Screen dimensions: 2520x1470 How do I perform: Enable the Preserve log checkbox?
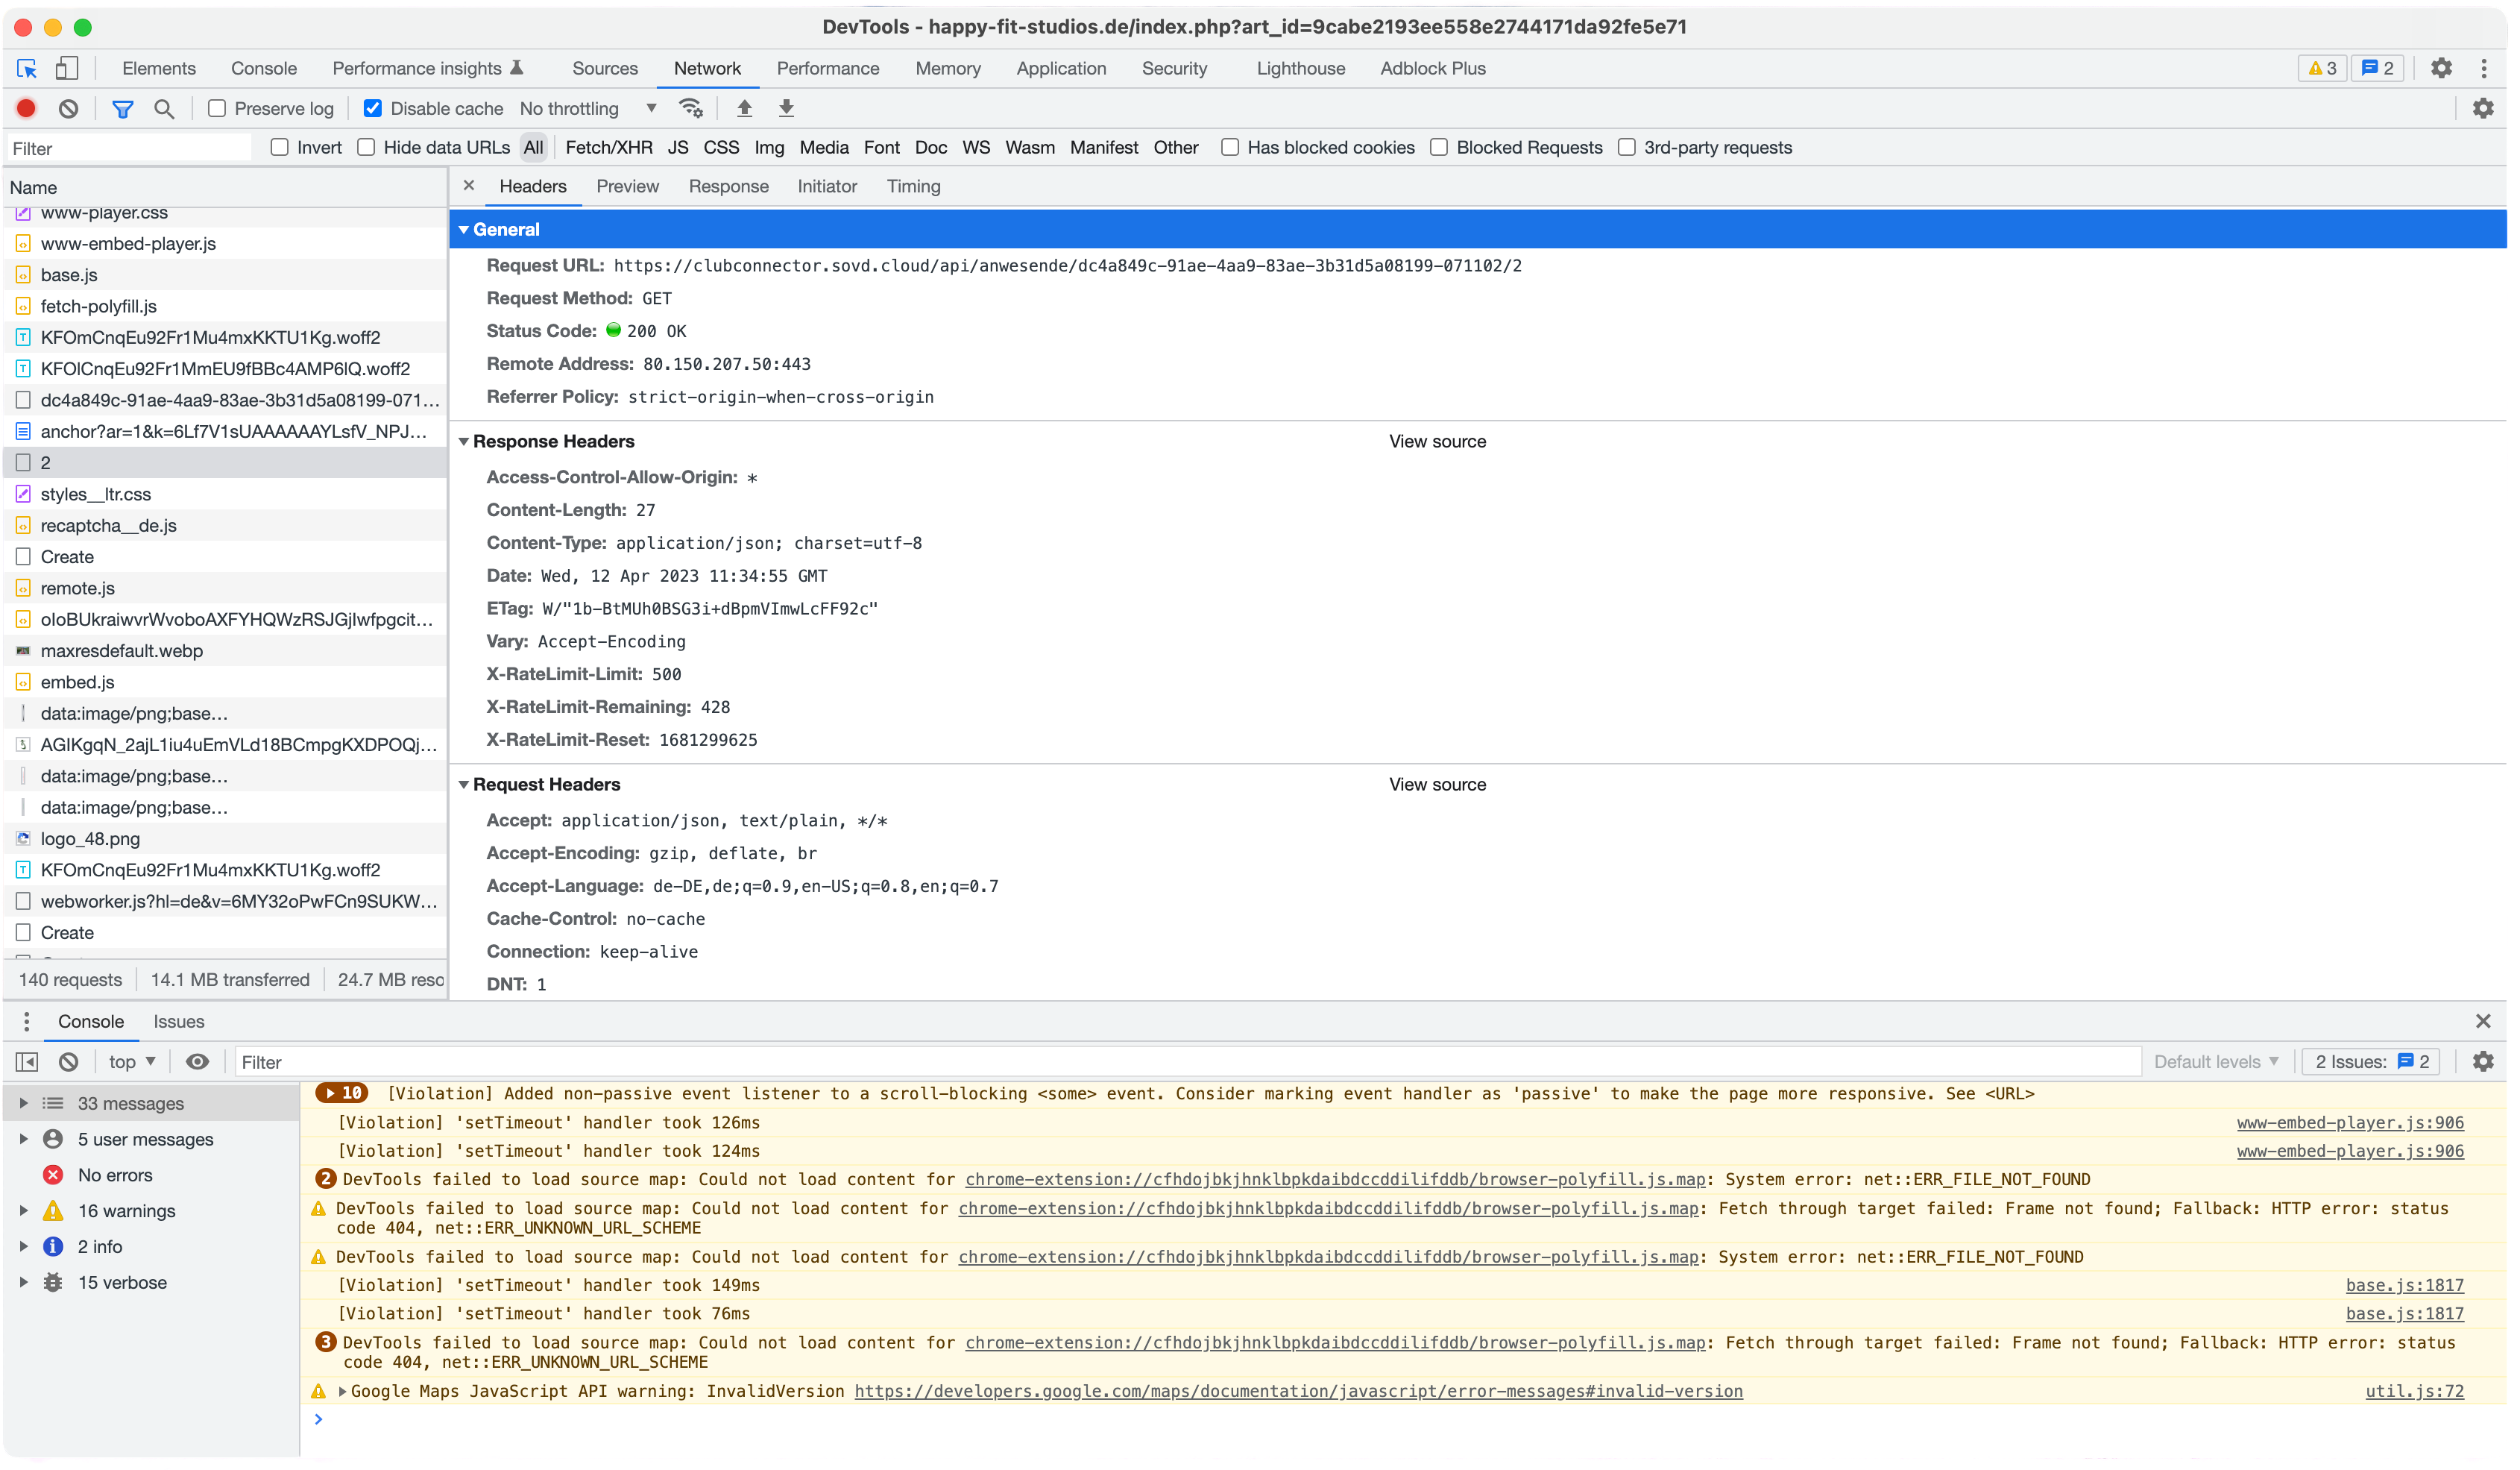(x=217, y=108)
